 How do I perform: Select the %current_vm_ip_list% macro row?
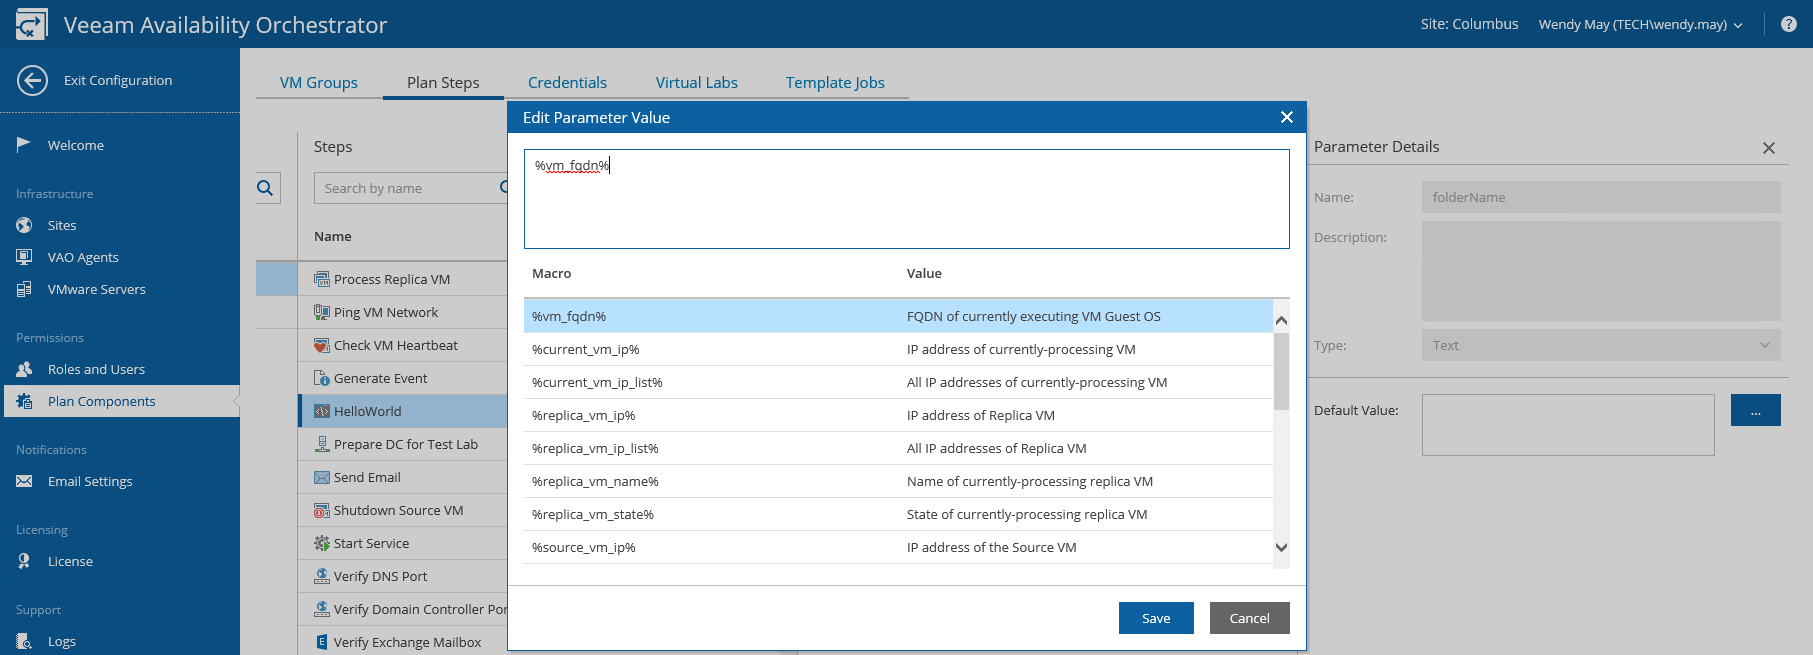pyautogui.click(x=898, y=382)
